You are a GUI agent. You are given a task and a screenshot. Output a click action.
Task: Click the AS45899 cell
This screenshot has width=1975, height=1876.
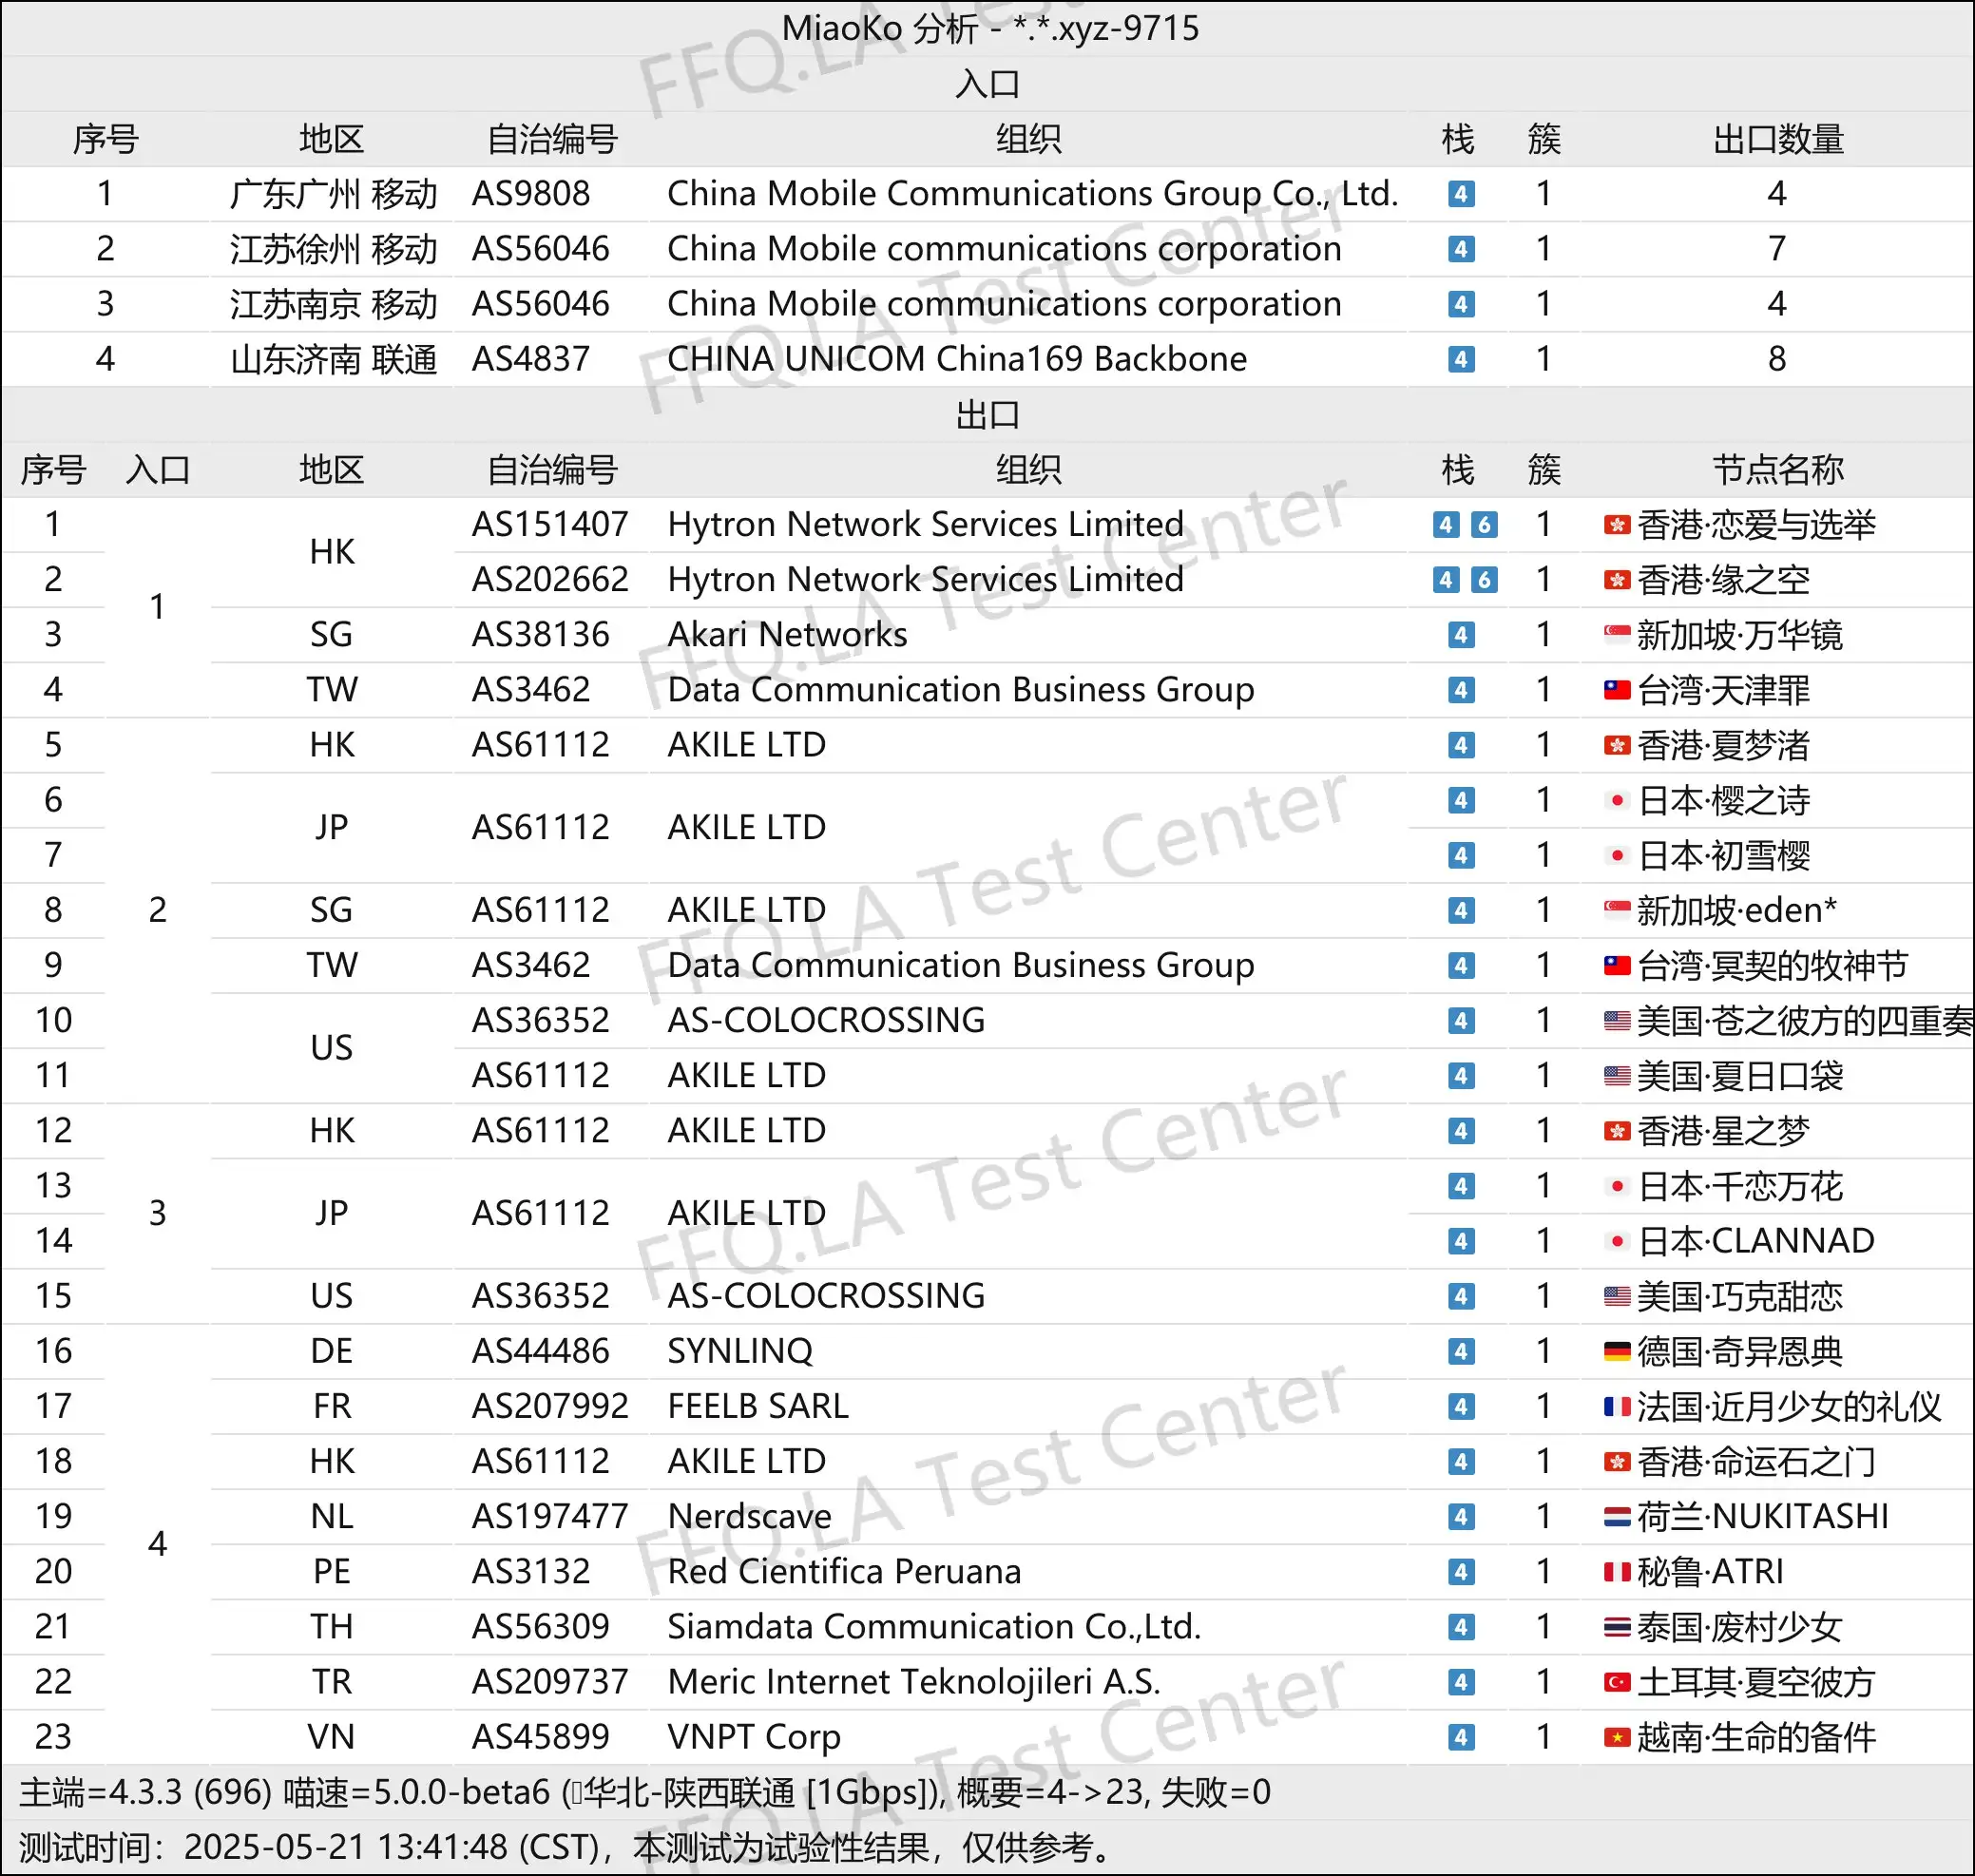pyautogui.click(x=541, y=1737)
